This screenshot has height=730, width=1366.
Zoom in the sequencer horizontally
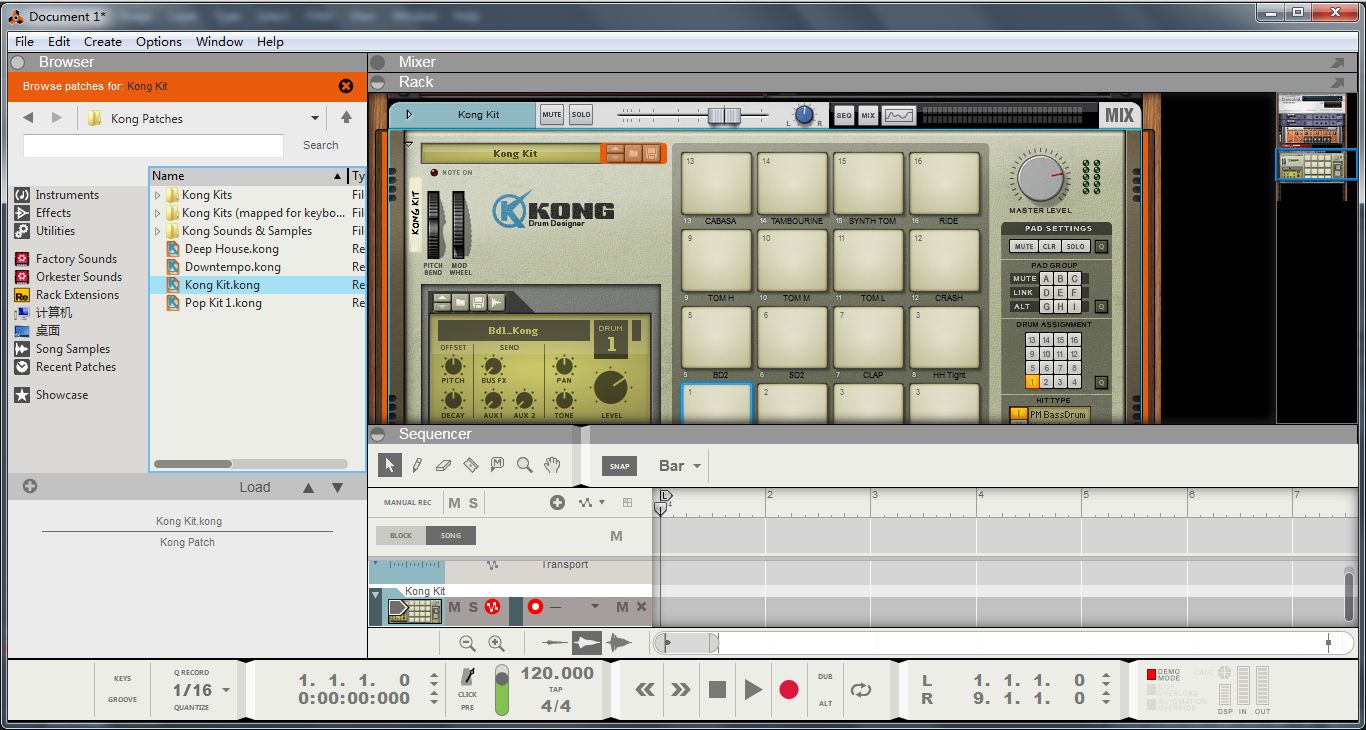(x=496, y=644)
